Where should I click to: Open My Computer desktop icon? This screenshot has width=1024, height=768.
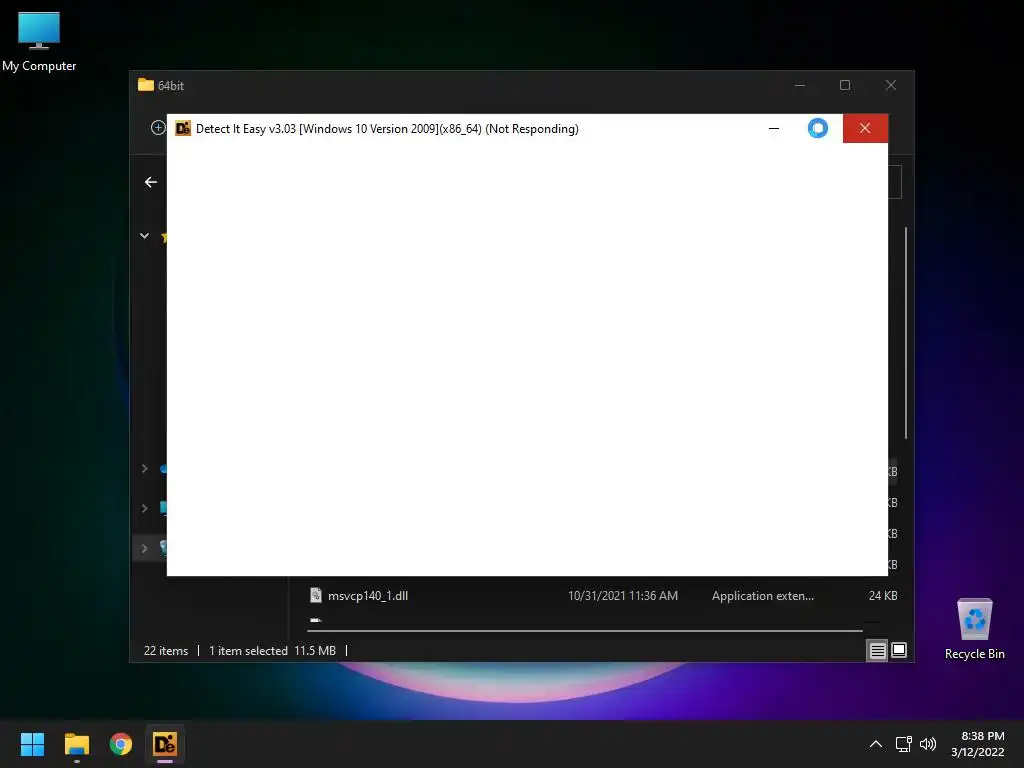tap(39, 40)
